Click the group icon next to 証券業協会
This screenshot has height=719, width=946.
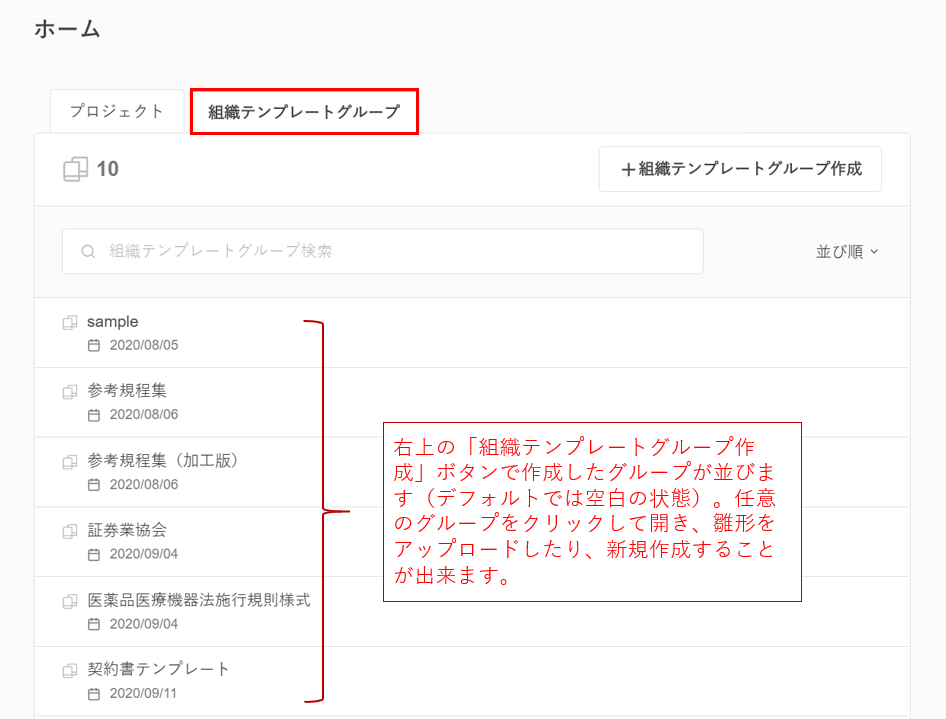click(70, 531)
